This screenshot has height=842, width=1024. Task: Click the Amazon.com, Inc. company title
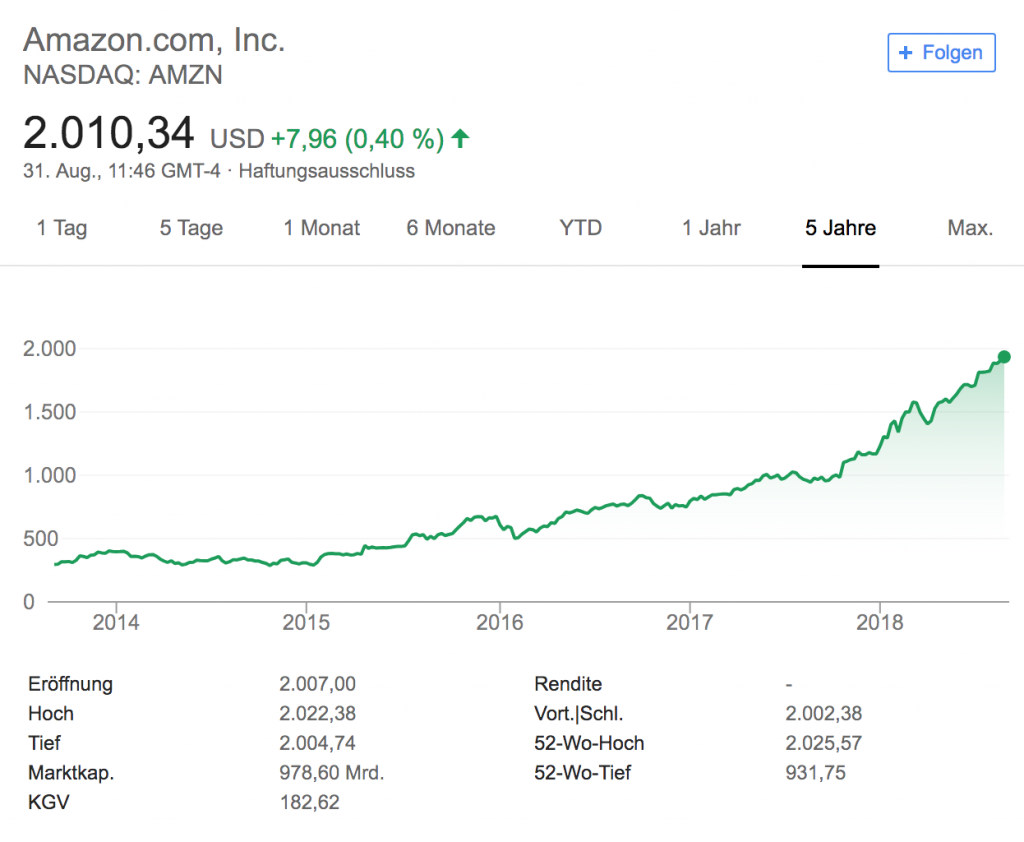[x=154, y=40]
